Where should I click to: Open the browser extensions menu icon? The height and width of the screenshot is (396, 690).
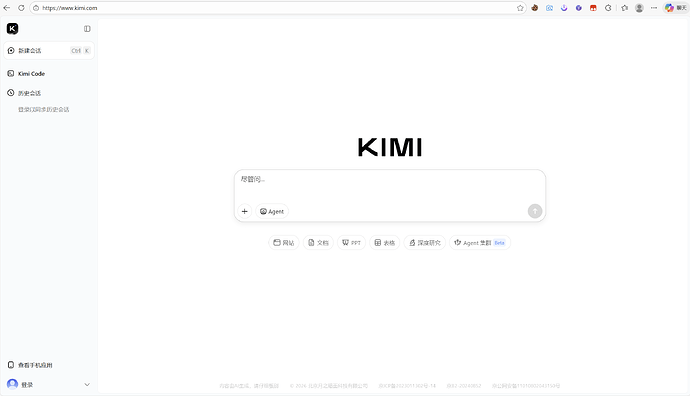(x=608, y=8)
